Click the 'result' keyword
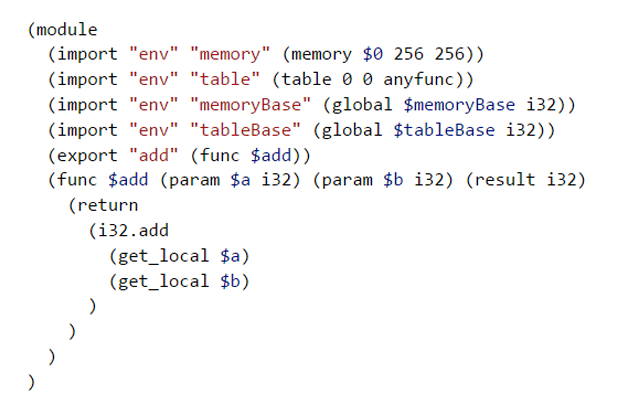 [x=505, y=180]
